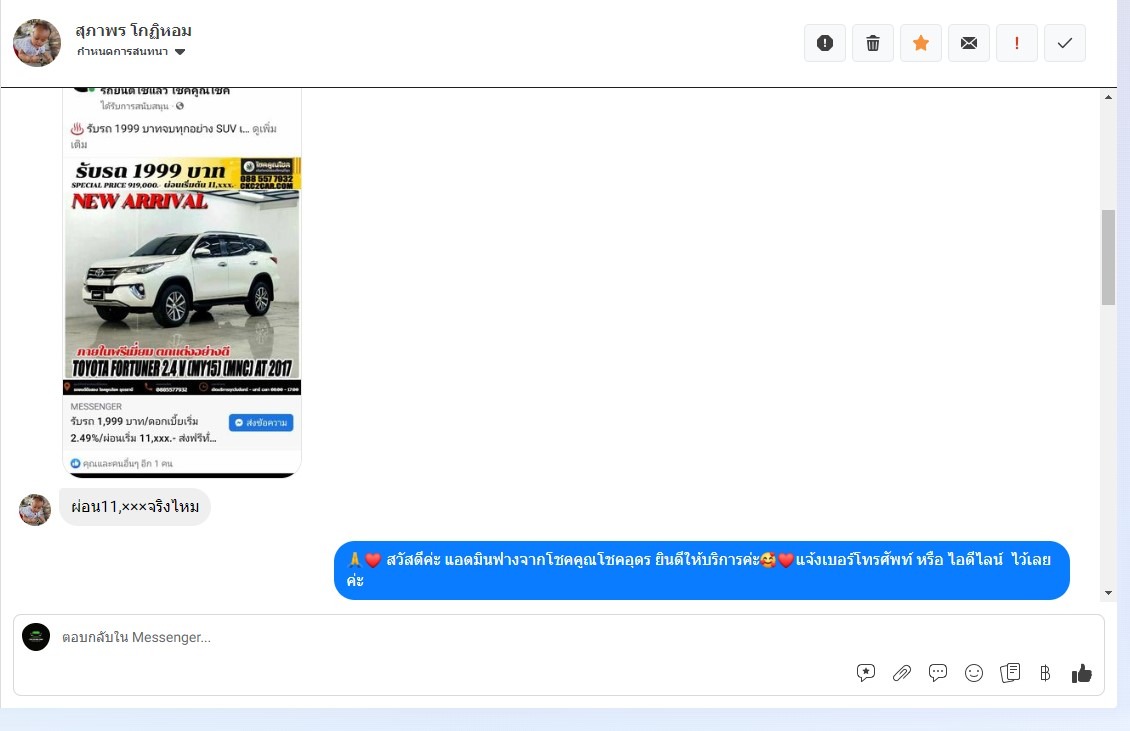Click the ส่งข้อความ button on the ad
Screen dimensions: 1130x731
(x=261, y=423)
